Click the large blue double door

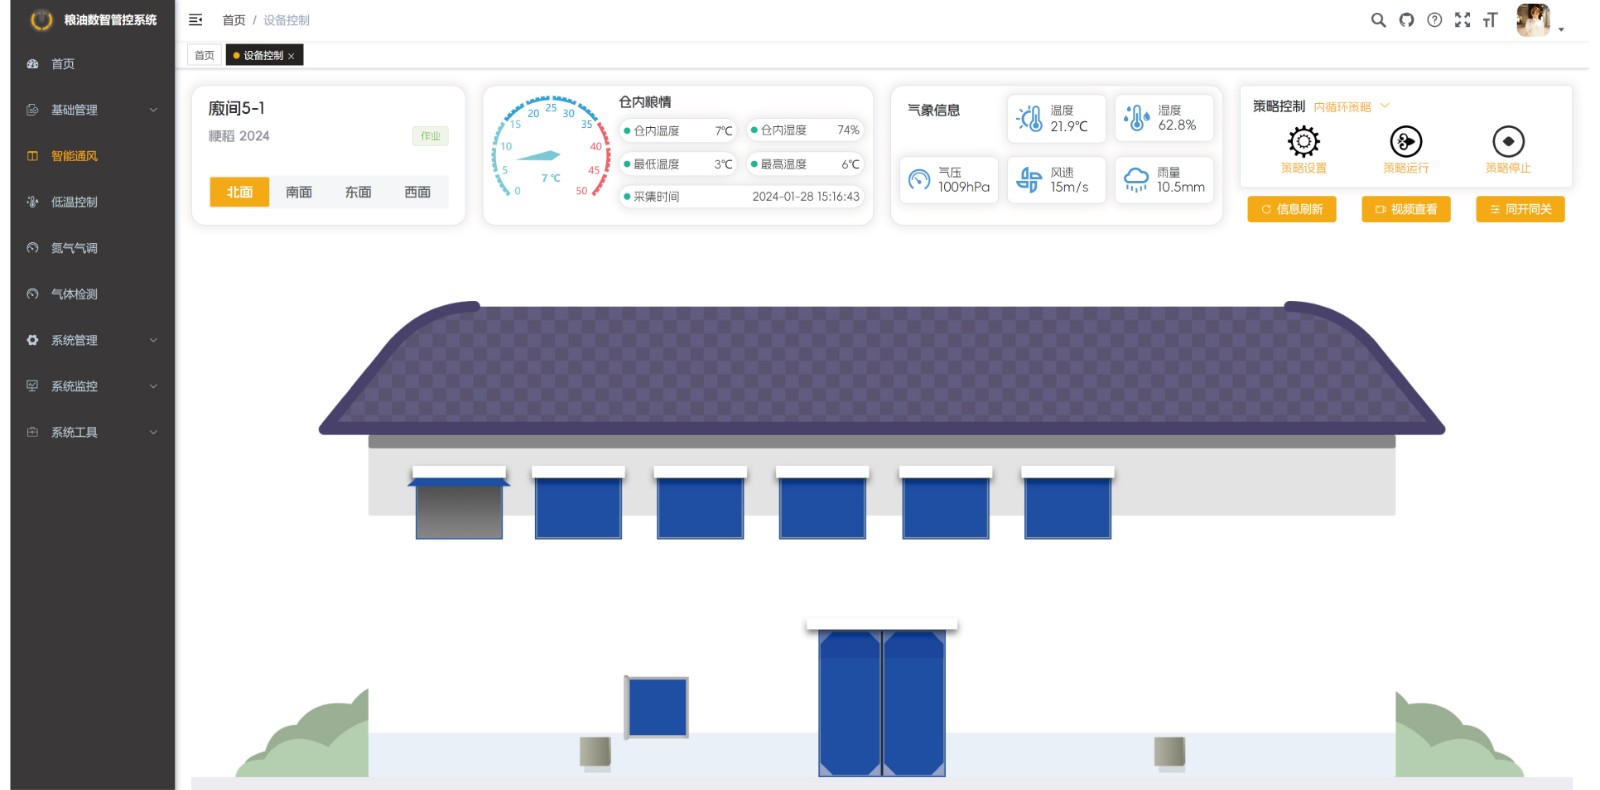[x=881, y=702]
